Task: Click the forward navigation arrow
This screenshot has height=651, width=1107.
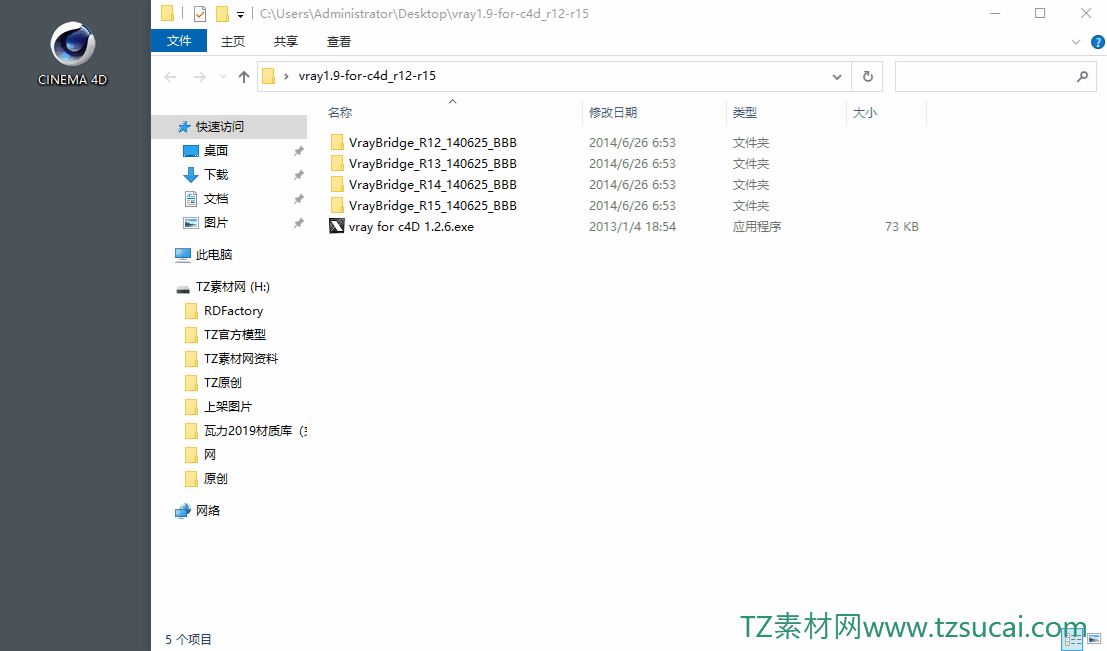Action: point(200,77)
